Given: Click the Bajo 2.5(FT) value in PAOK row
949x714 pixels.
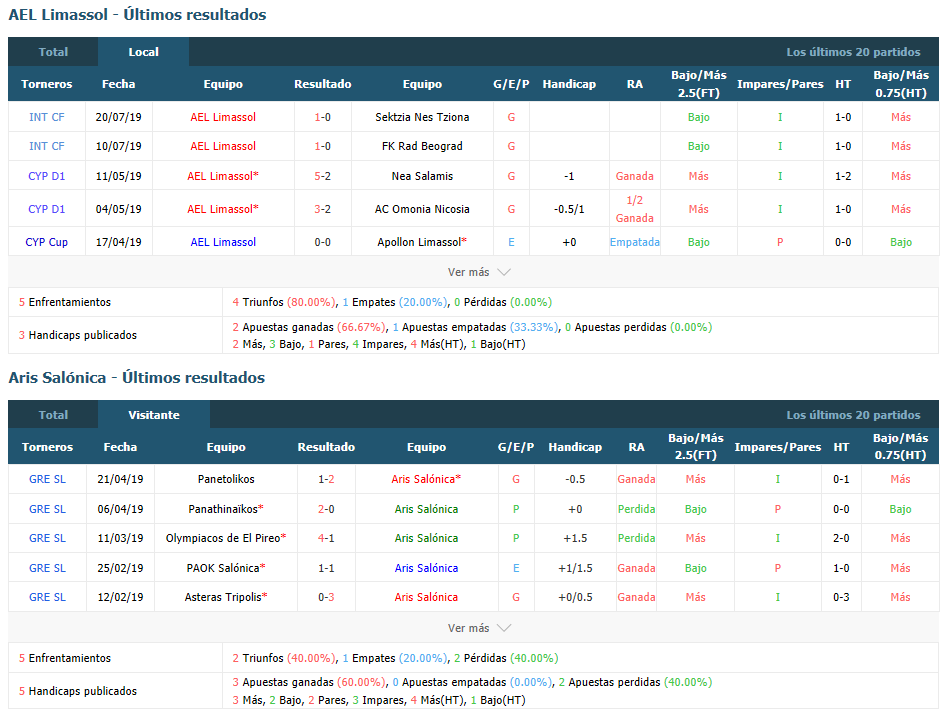Looking at the screenshot, I should tap(695, 568).
